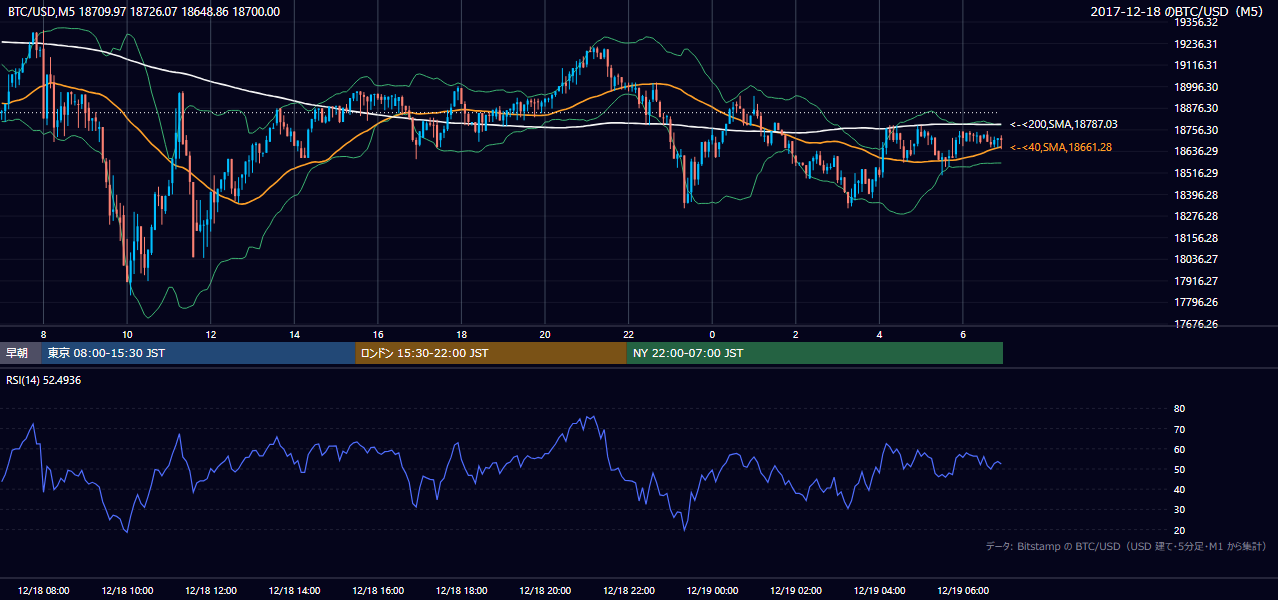The image size is (1278, 600).
Task: Click the ロンドン 15:30-22:00 JST session bar
Action: pos(491,353)
